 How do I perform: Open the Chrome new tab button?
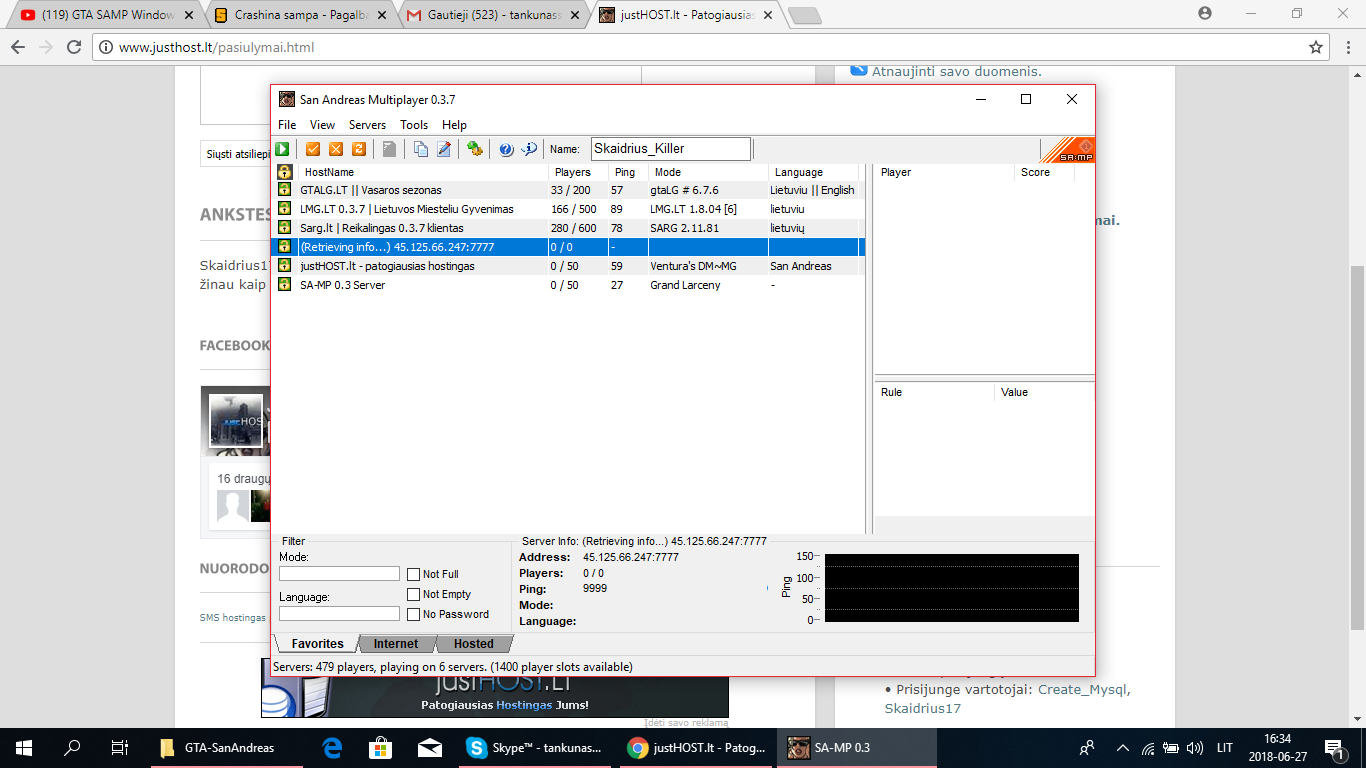coord(804,15)
